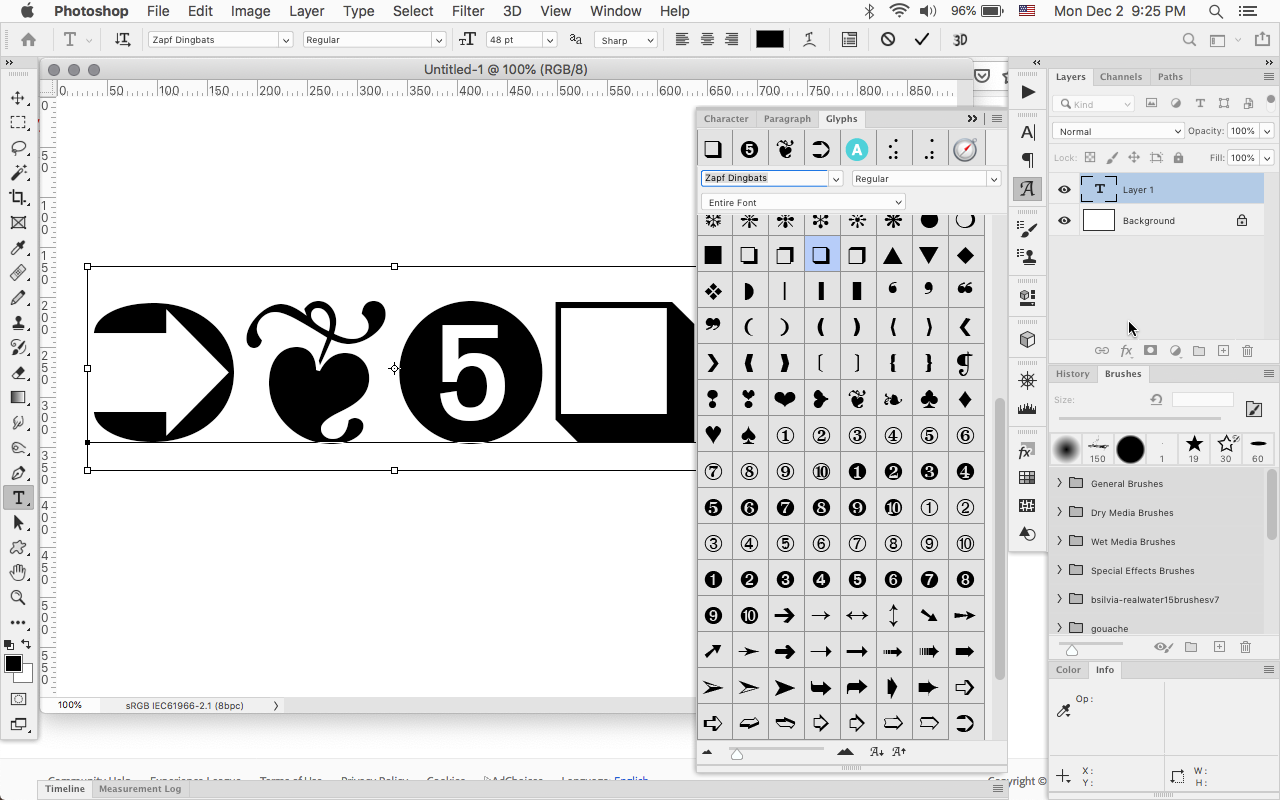Adjust the glyph size slider in the Glyphs panel
The width and height of the screenshot is (1280, 800).
pyautogui.click(x=737, y=753)
